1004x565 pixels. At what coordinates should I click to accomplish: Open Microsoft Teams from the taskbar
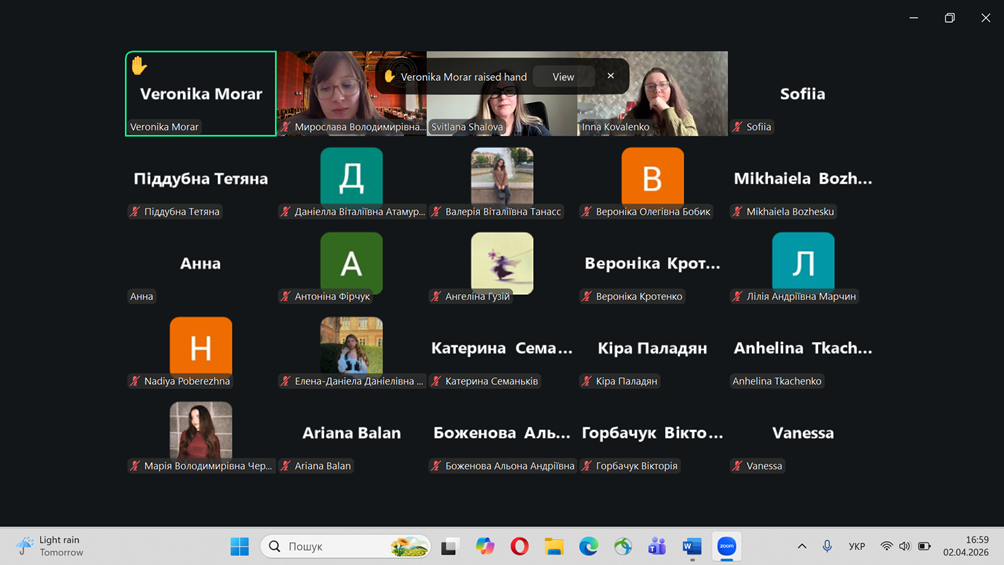tap(657, 546)
